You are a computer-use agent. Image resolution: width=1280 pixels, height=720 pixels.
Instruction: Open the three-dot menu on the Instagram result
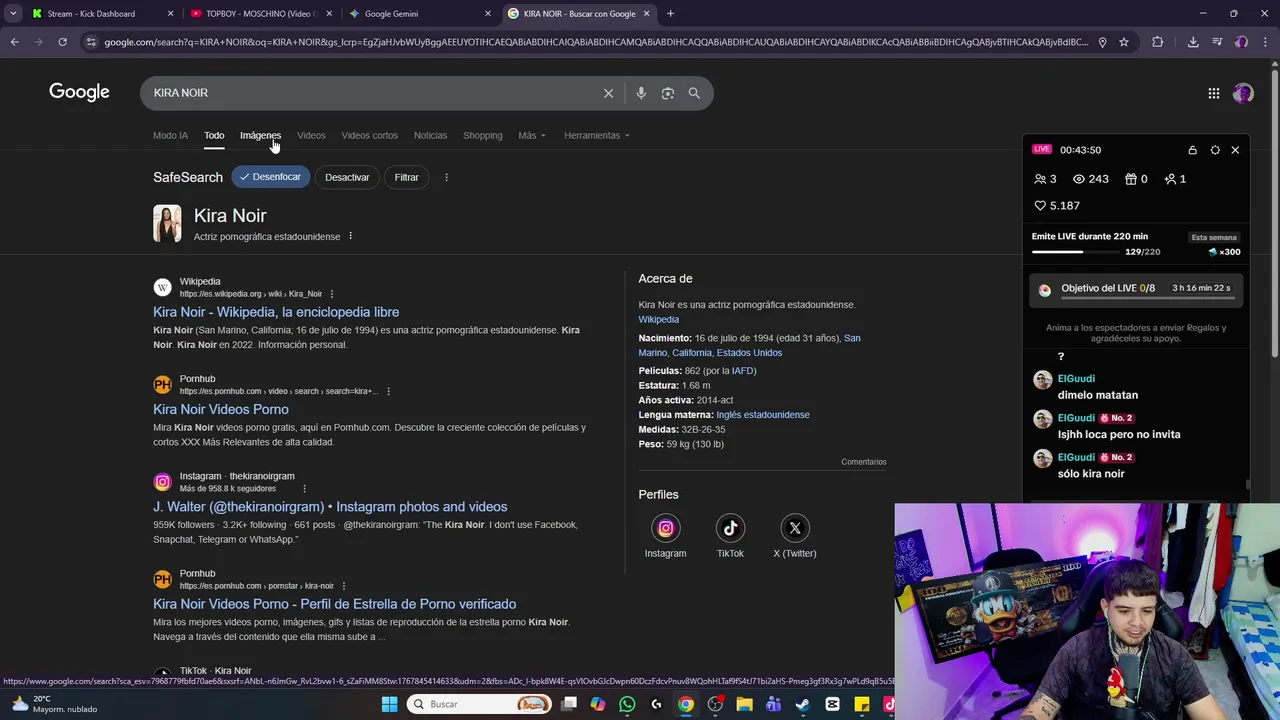305,489
